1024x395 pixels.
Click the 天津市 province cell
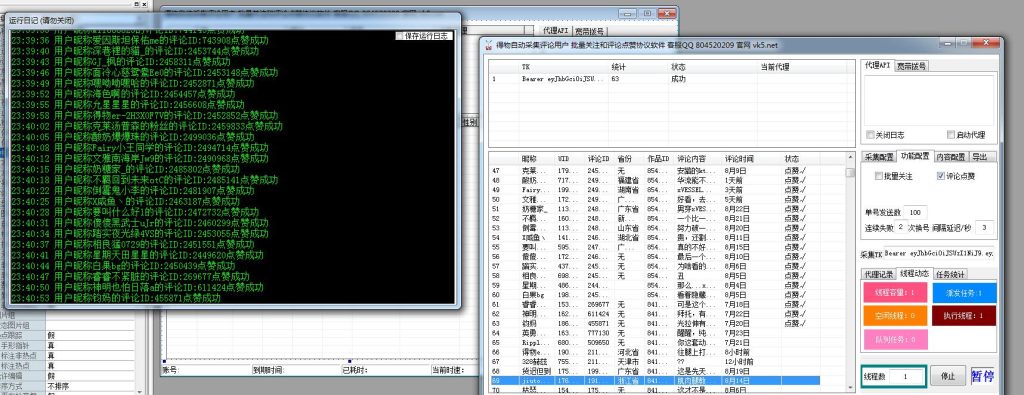pos(628,361)
